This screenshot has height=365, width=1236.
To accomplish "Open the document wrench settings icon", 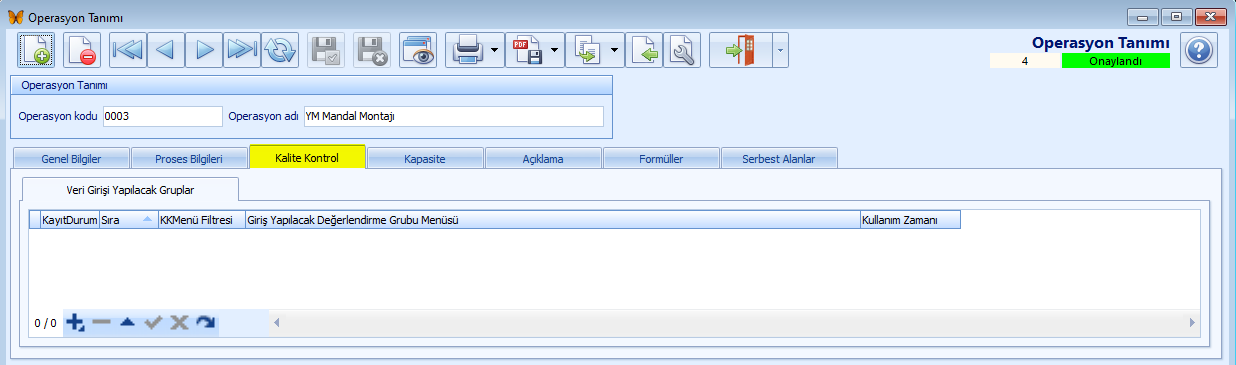I will (x=683, y=50).
